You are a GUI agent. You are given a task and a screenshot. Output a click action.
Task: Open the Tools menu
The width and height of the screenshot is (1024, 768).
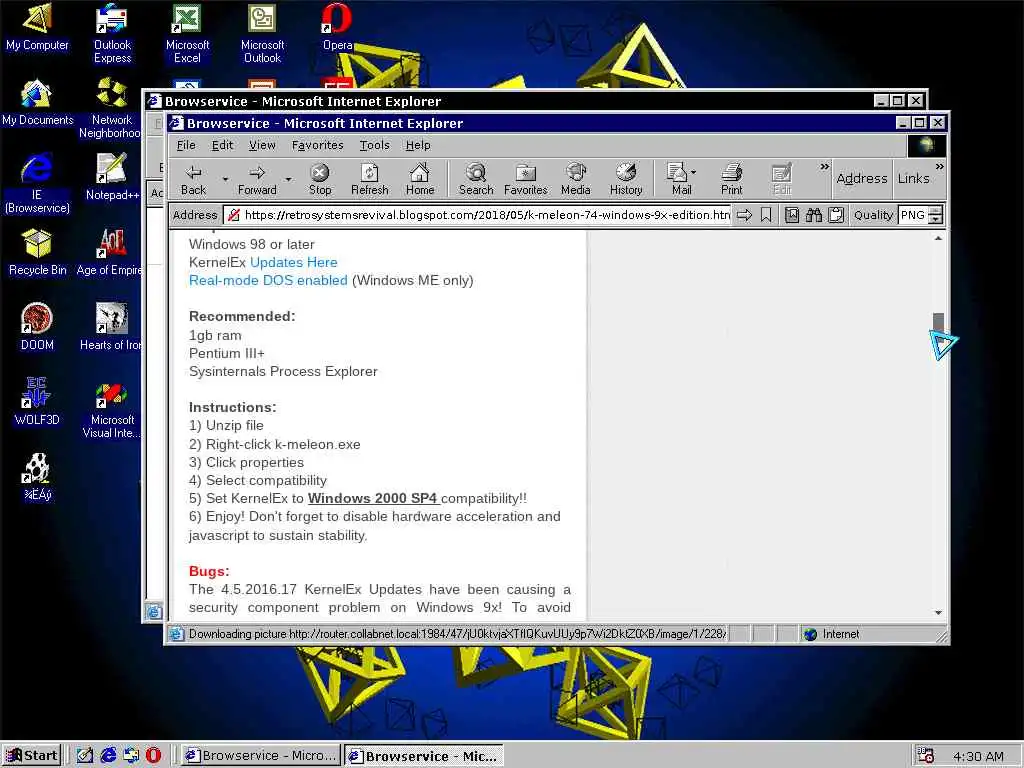tap(374, 145)
